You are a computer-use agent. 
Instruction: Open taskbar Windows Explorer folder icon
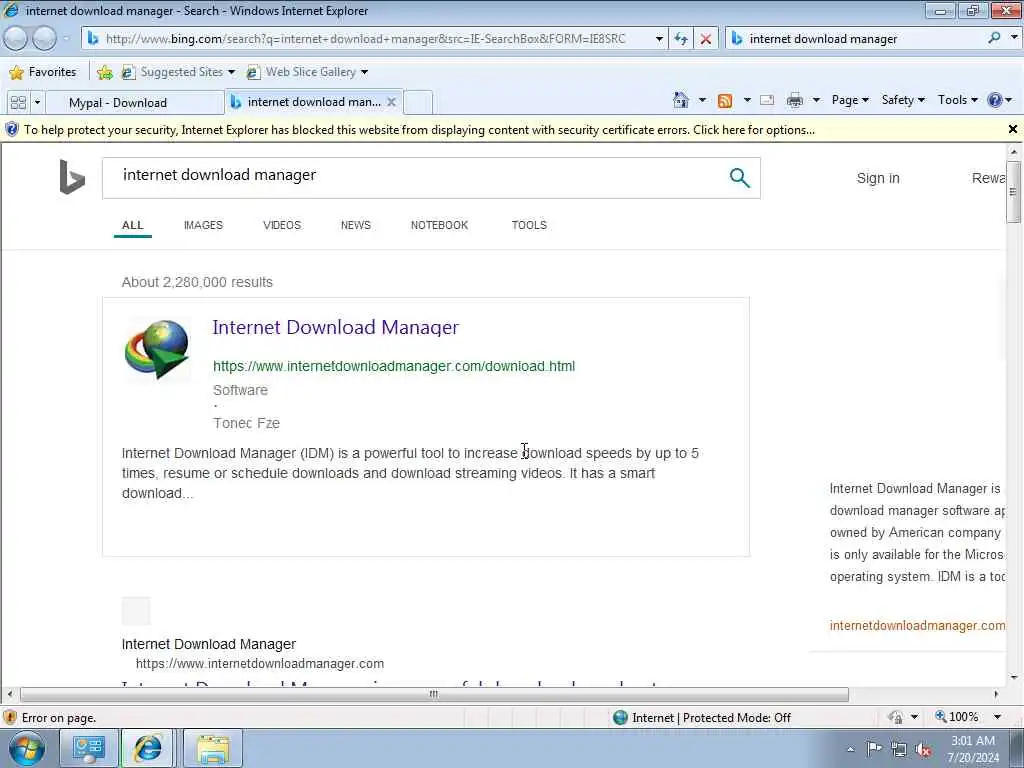click(x=213, y=748)
